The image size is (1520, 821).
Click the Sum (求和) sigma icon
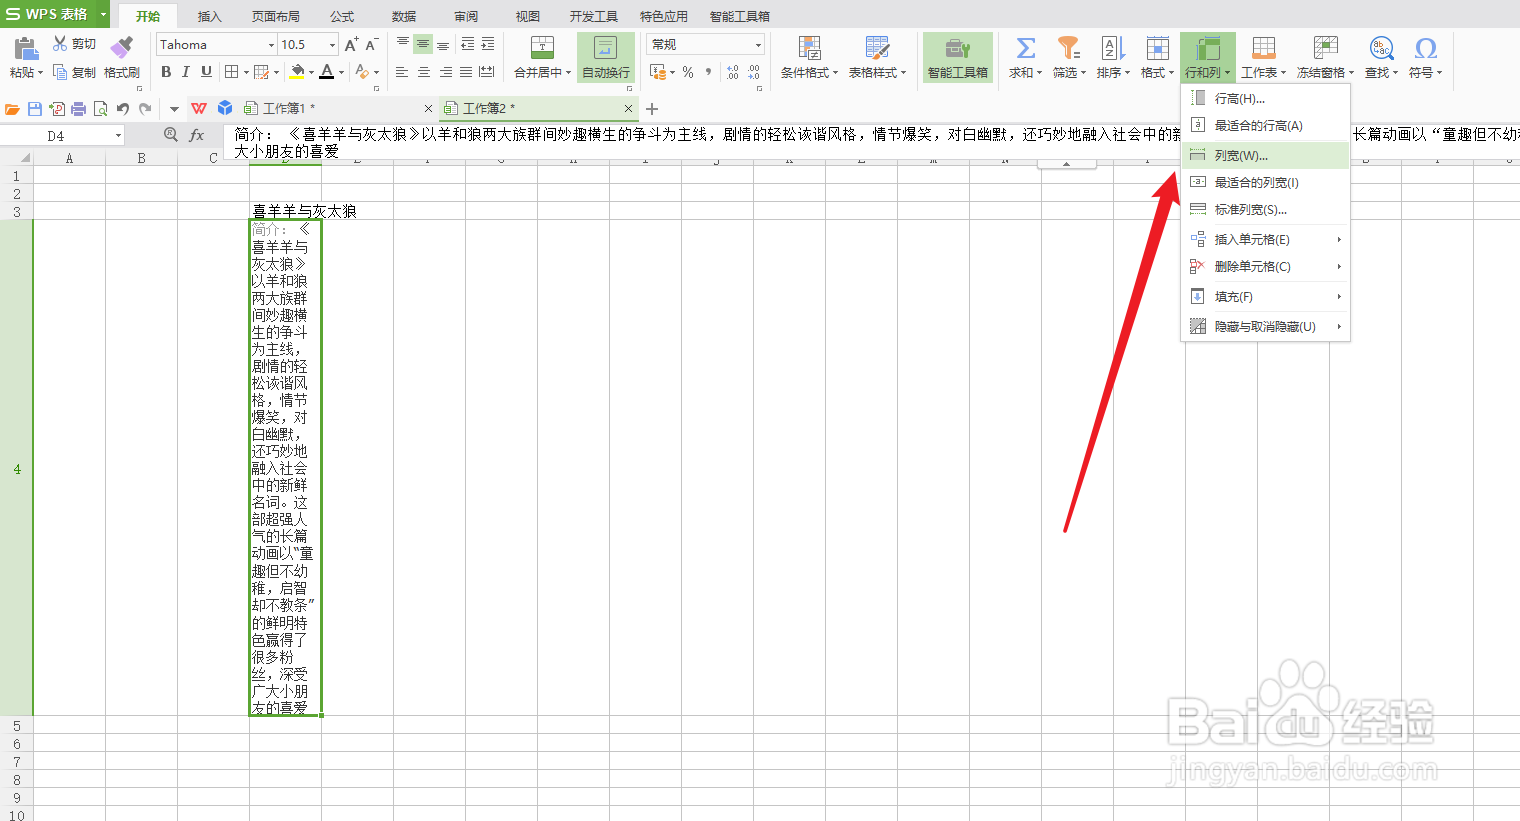tap(1025, 47)
